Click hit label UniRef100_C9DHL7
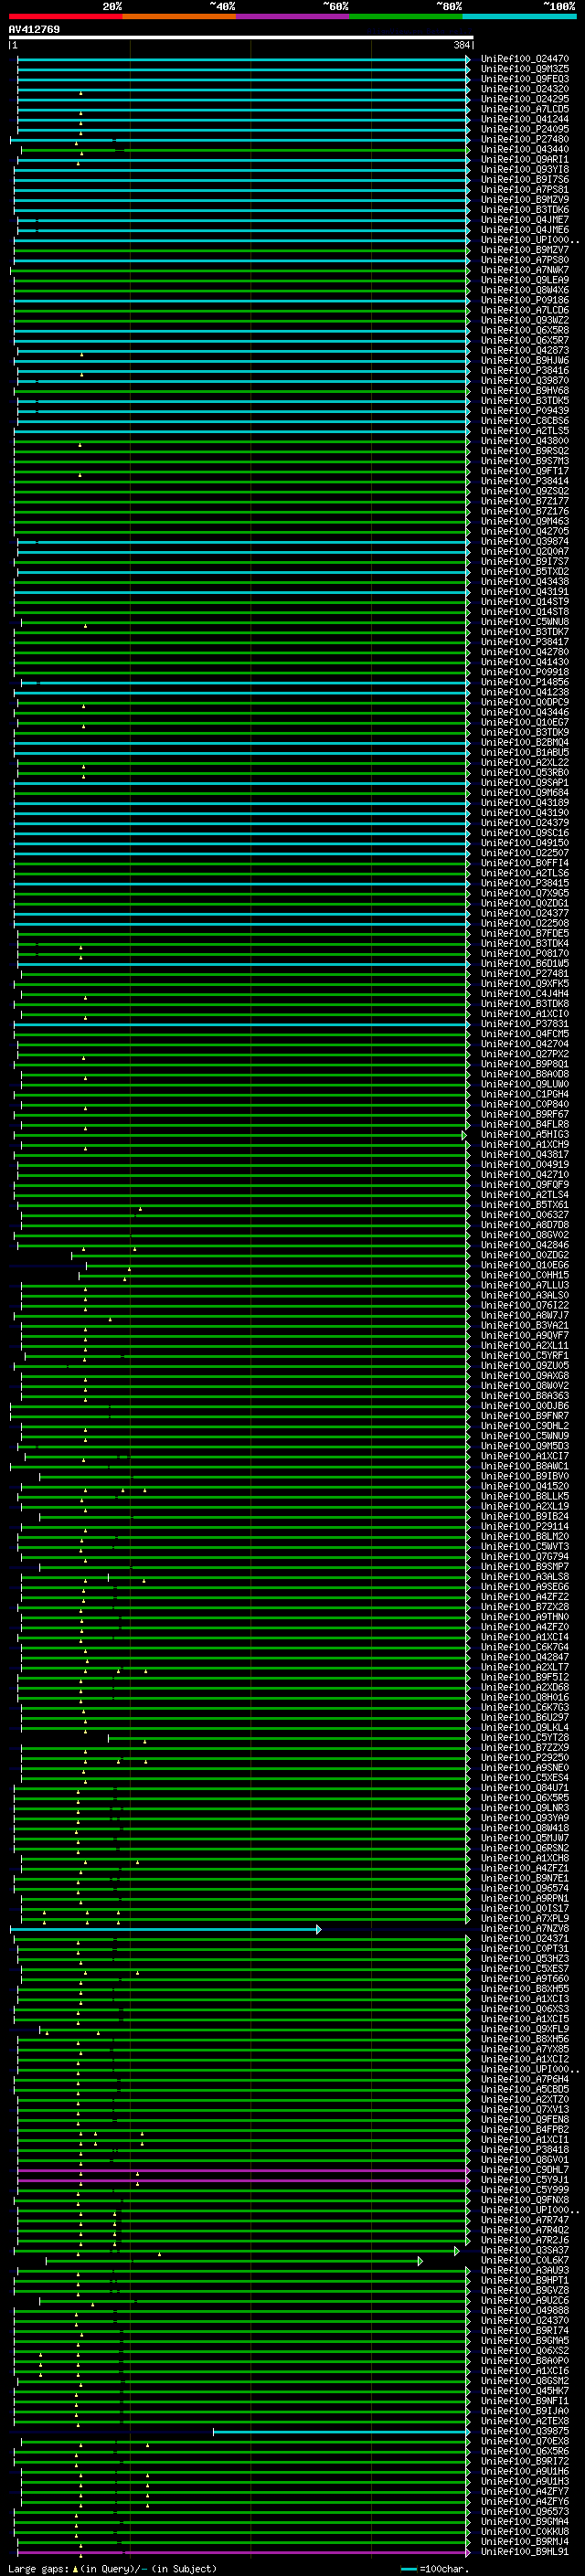This screenshot has width=585, height=2576. [x=525, y=2170]
